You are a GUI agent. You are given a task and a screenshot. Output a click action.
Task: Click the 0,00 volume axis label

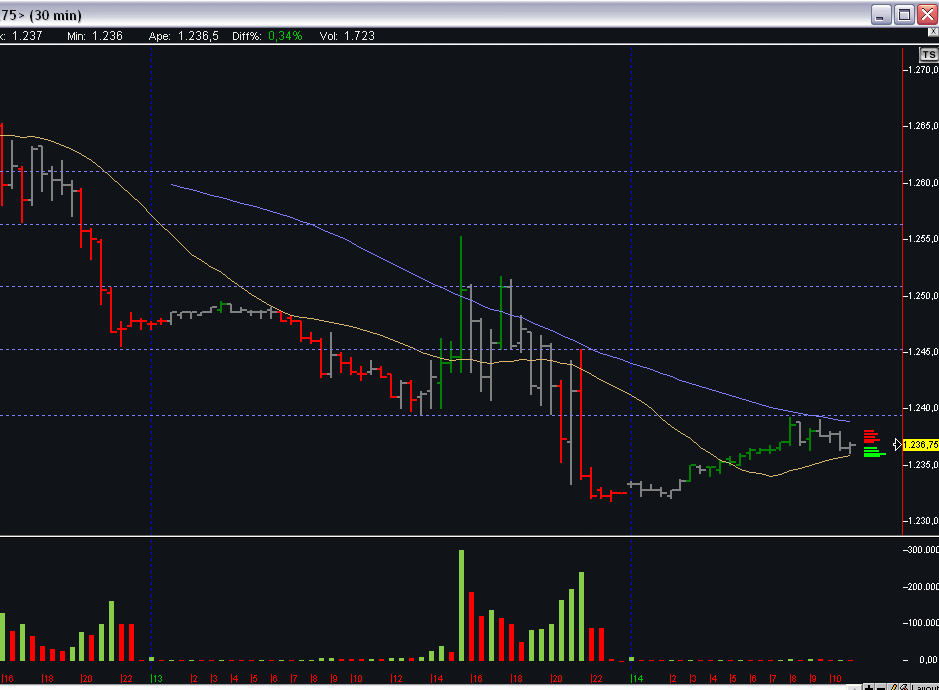[927, 660]
